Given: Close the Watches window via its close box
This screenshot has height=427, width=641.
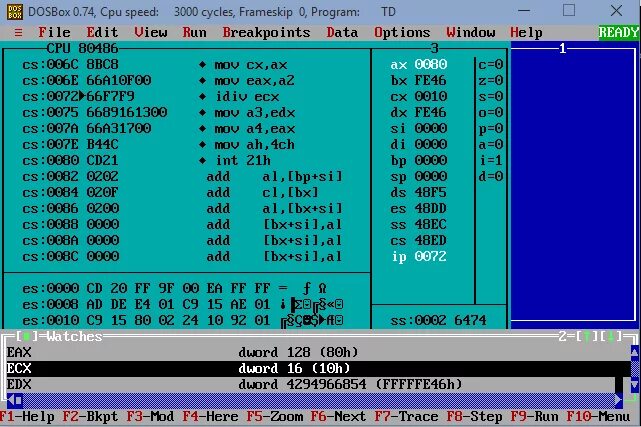Looking at the screenshot, I should click(x=27, y=336).
